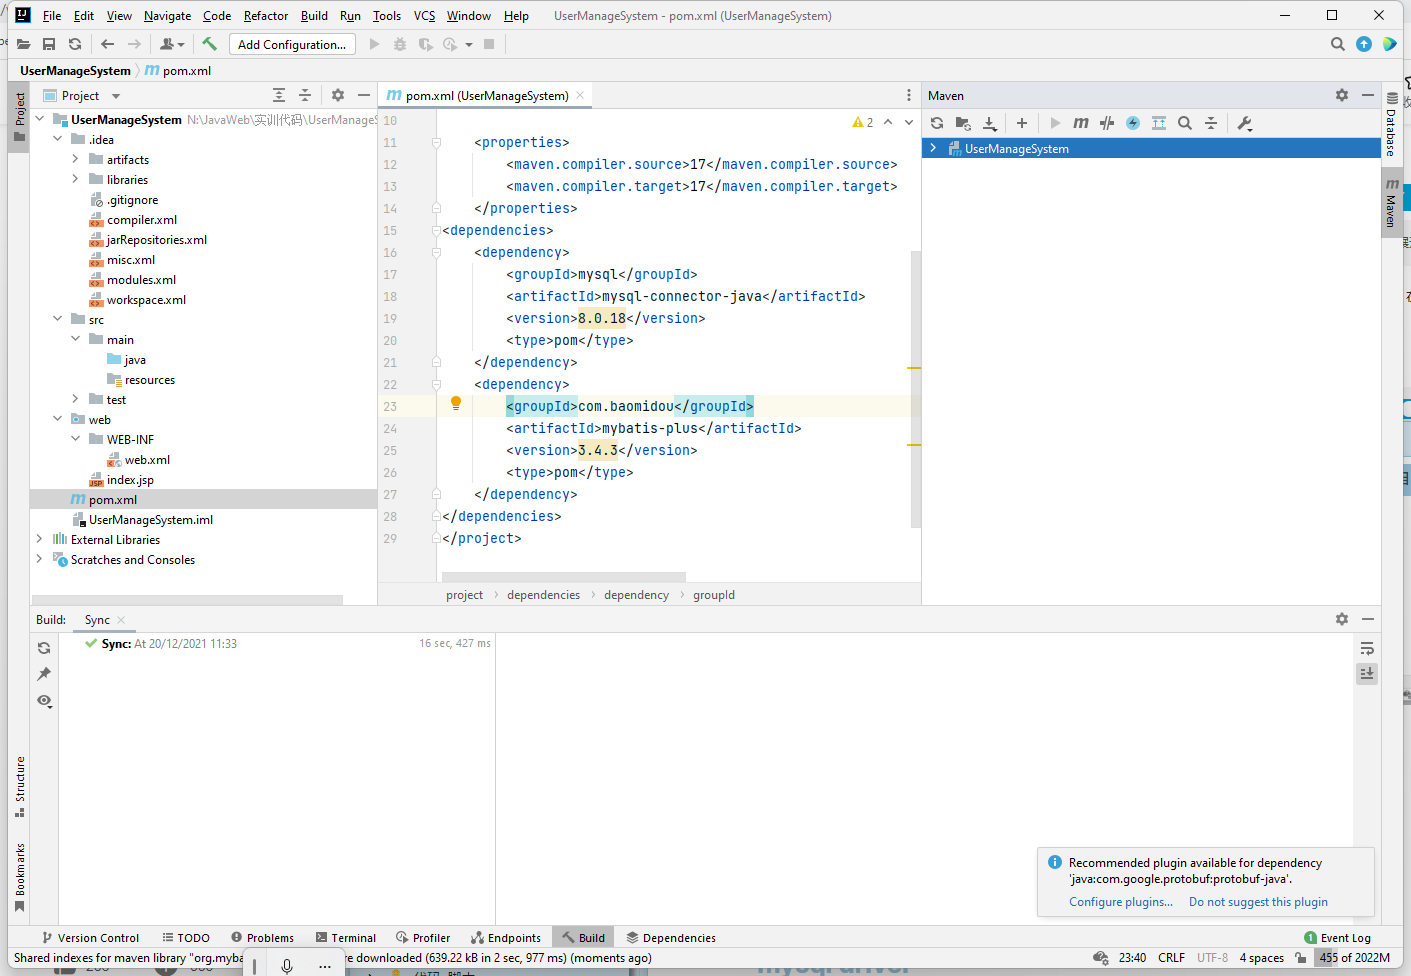Open the Problems tool window
1411x976 pixels.
(262, 938)
